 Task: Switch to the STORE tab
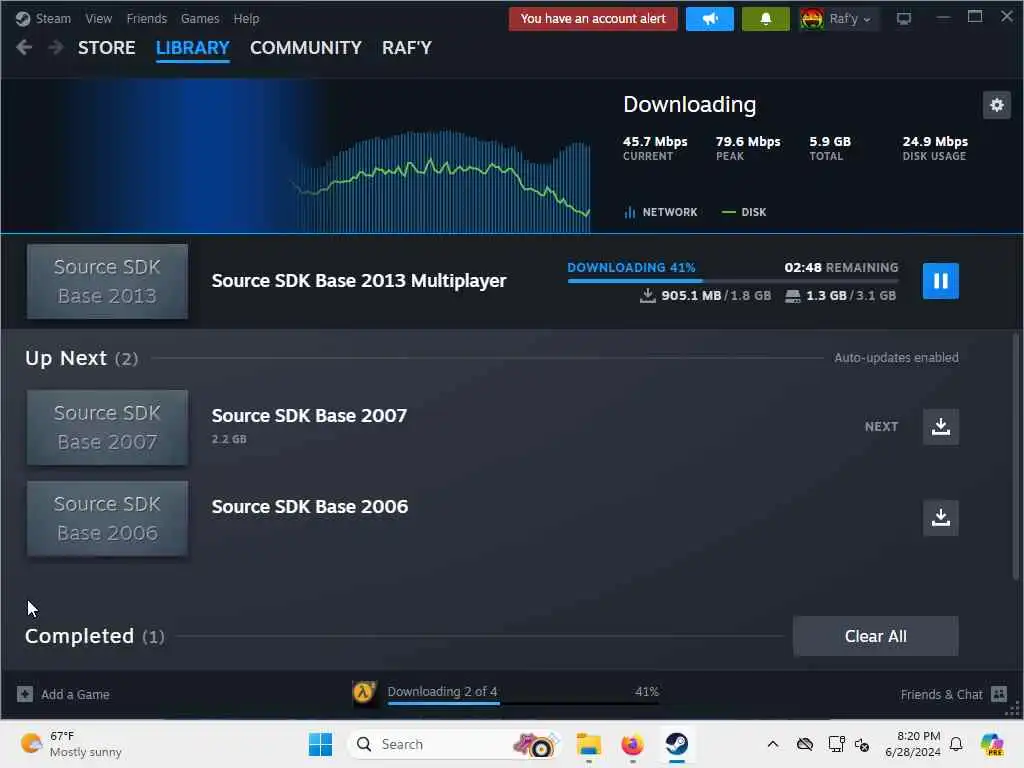coord(106,48)
